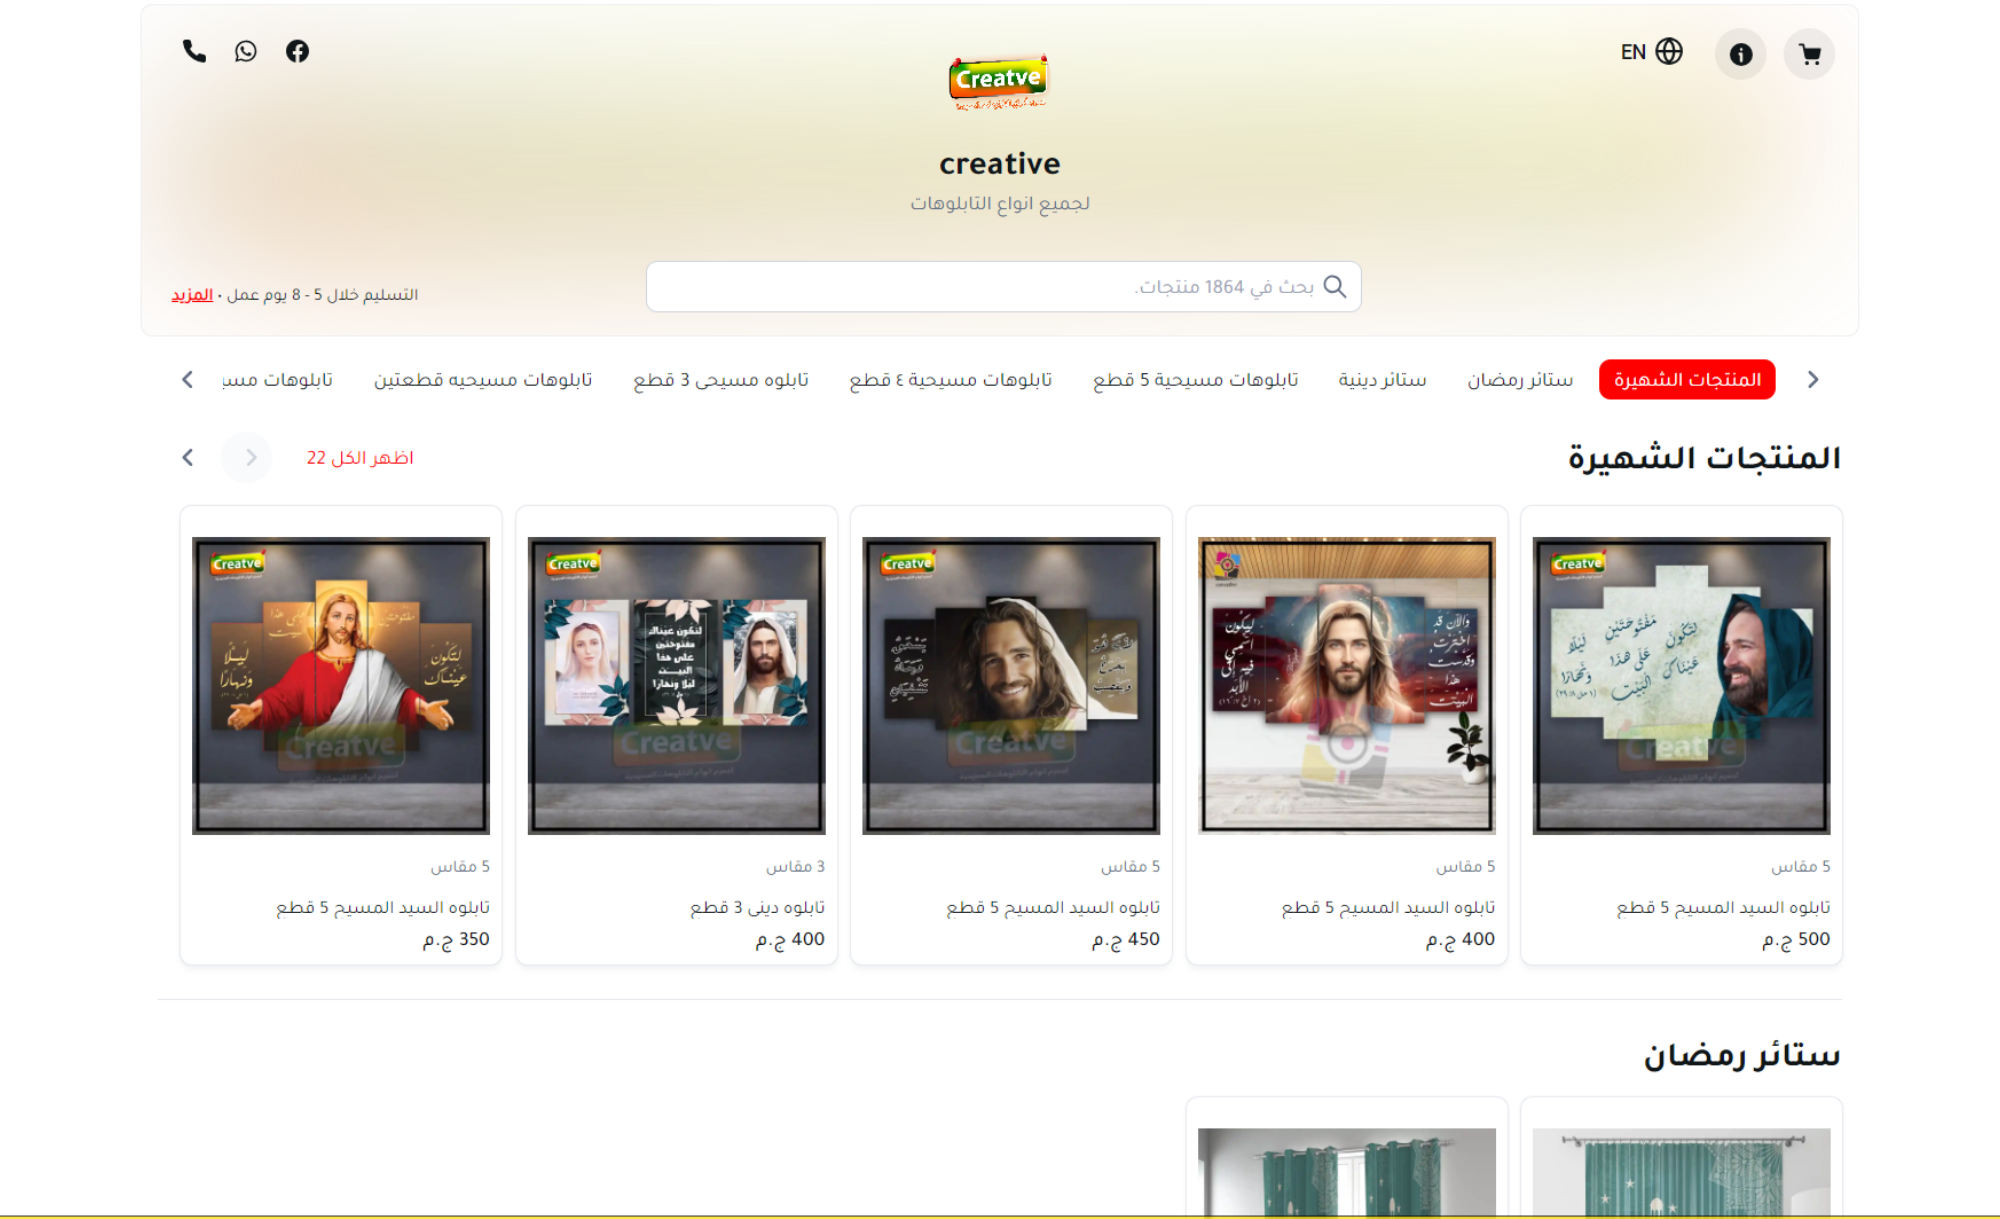Open تابلوهات مسيحية 5 قطع tab
The width and height of the screenshot is (2000, 1219).
pos(1195,380)
